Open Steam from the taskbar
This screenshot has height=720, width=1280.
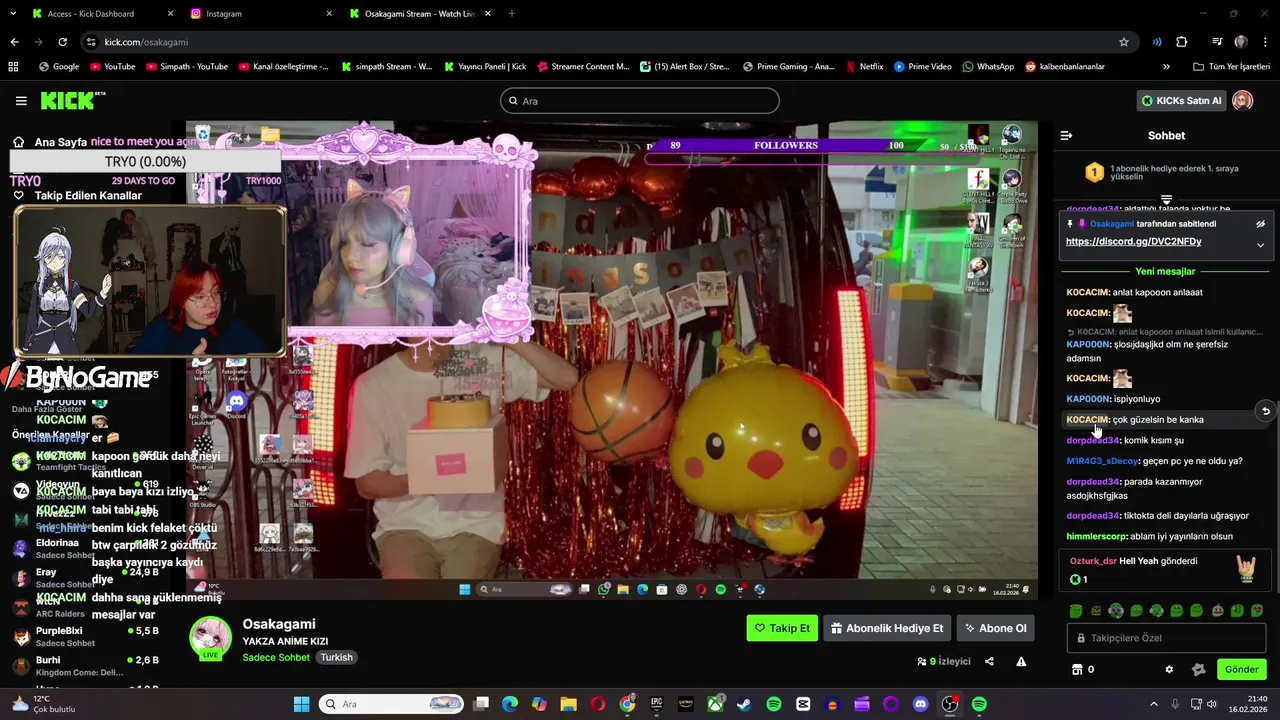pyautogui.click(x=744, y=704)
